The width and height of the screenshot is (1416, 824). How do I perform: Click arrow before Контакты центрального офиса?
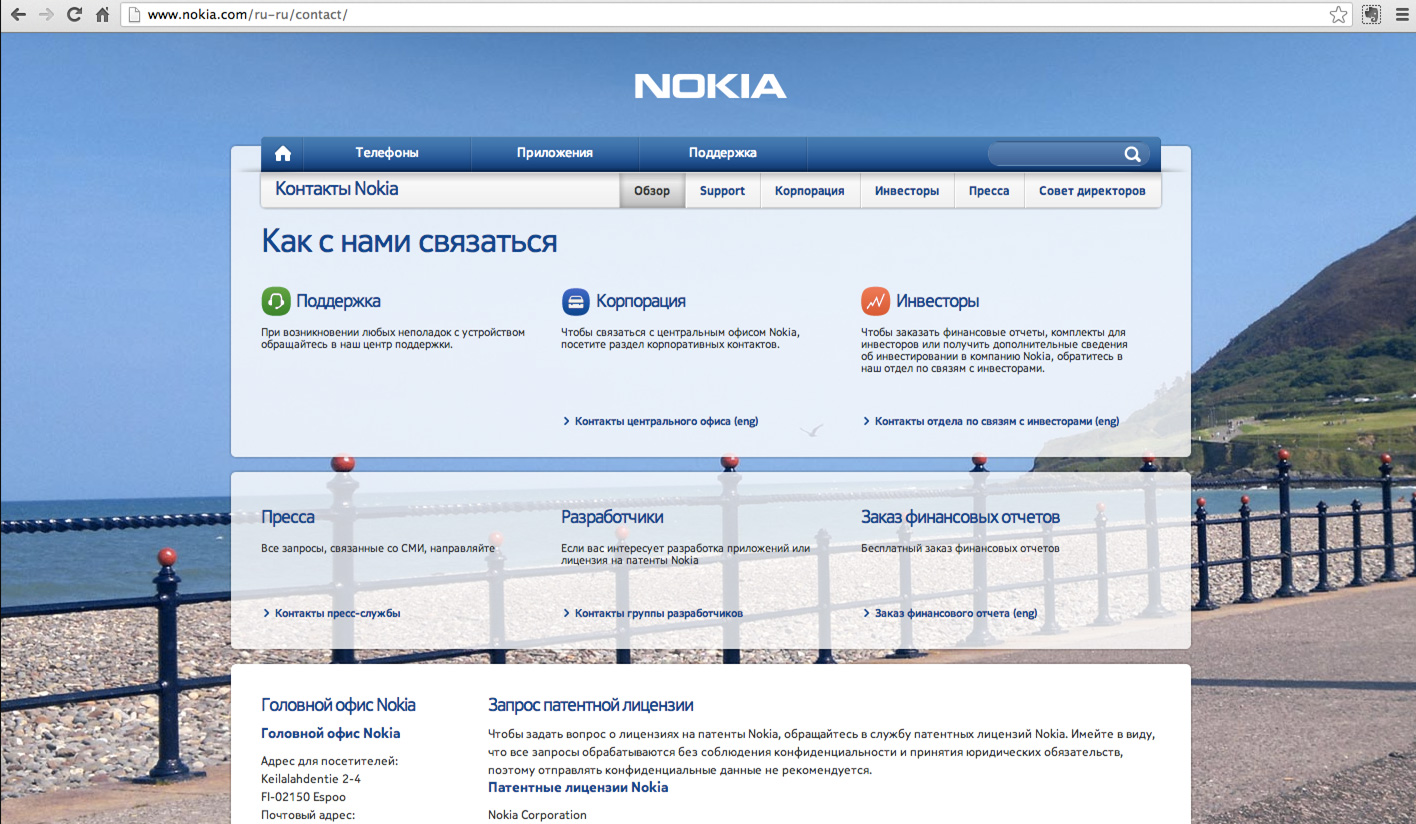566,421
